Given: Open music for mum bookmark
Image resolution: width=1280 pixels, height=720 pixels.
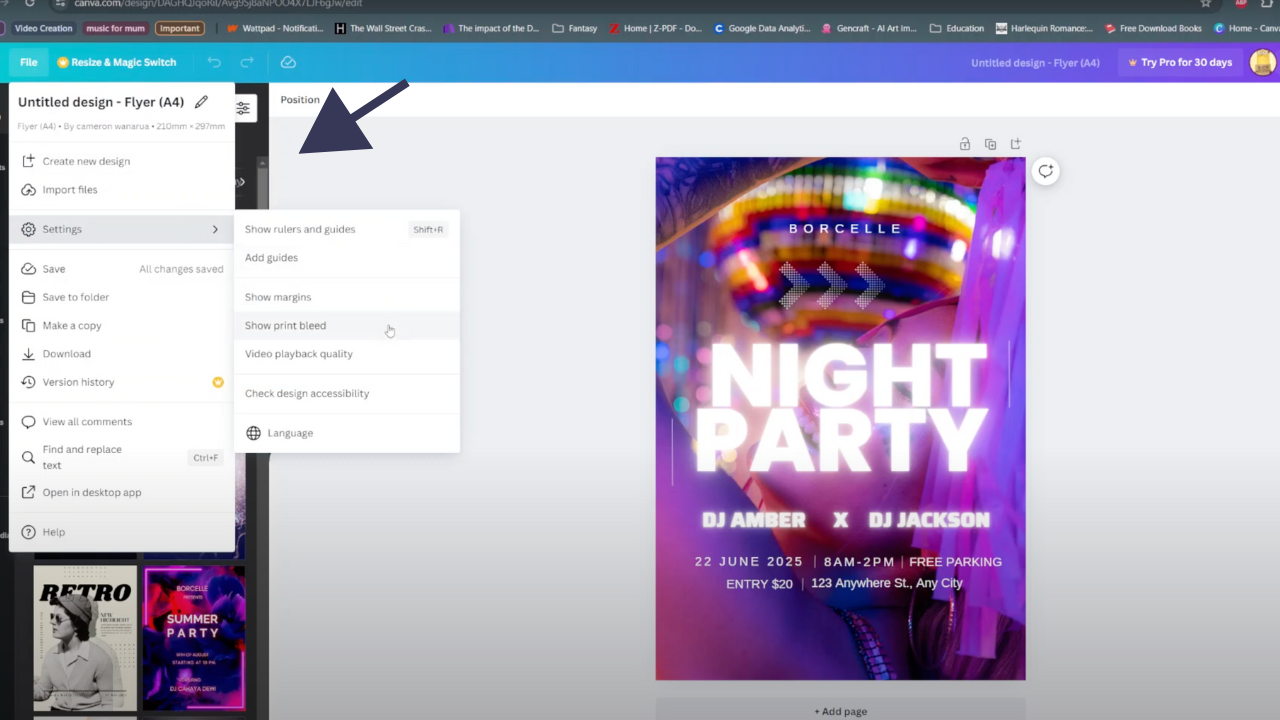Looking at the screenshot, I should click(115, 28).
